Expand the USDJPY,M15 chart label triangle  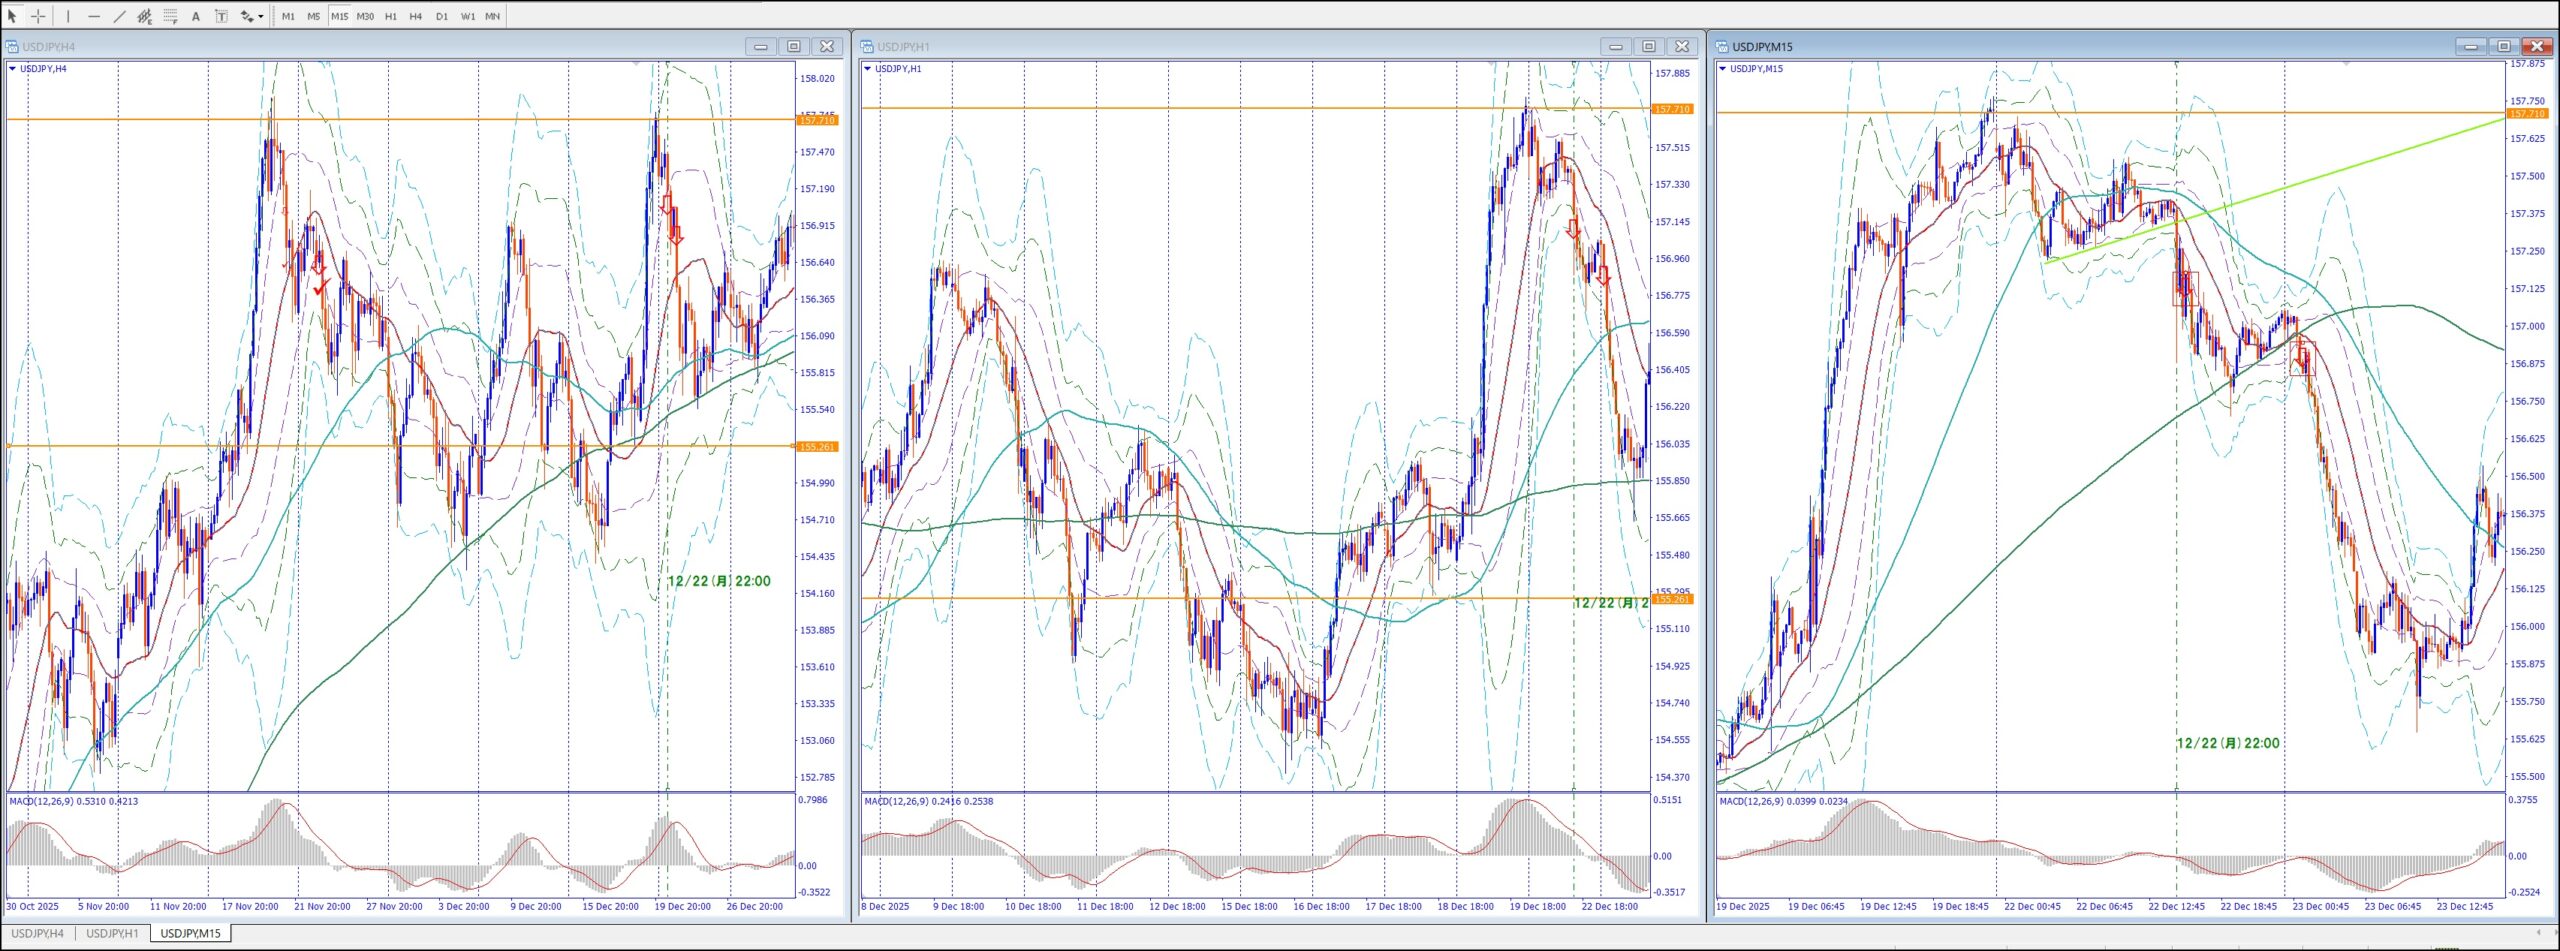tap(1722, 69)
